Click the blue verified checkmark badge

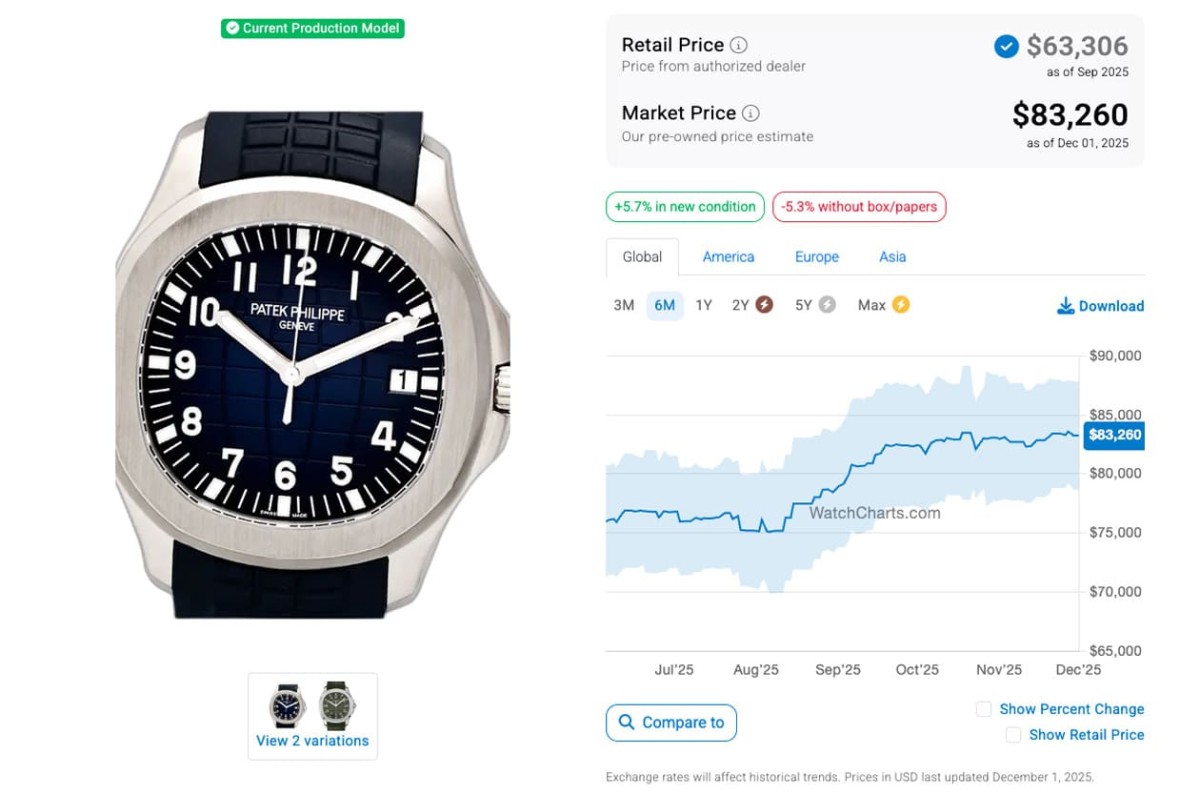pos(1006,46)
